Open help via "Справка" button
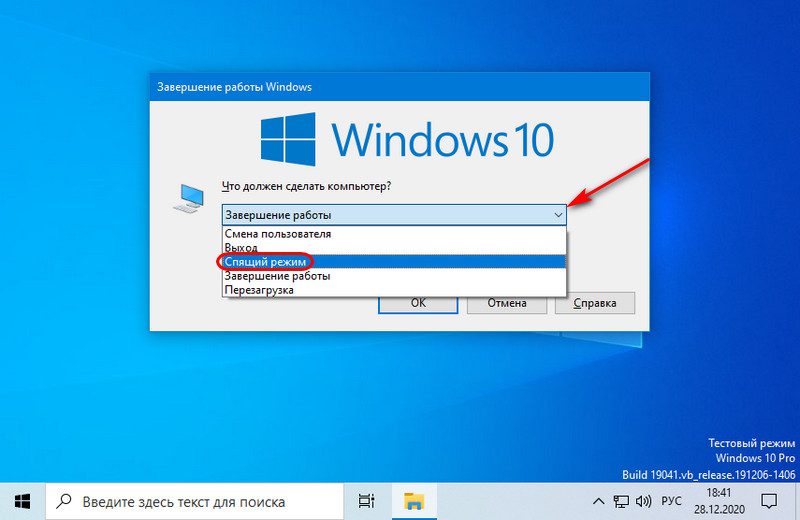This screenshot has width=800, height=520. point(595,303)
